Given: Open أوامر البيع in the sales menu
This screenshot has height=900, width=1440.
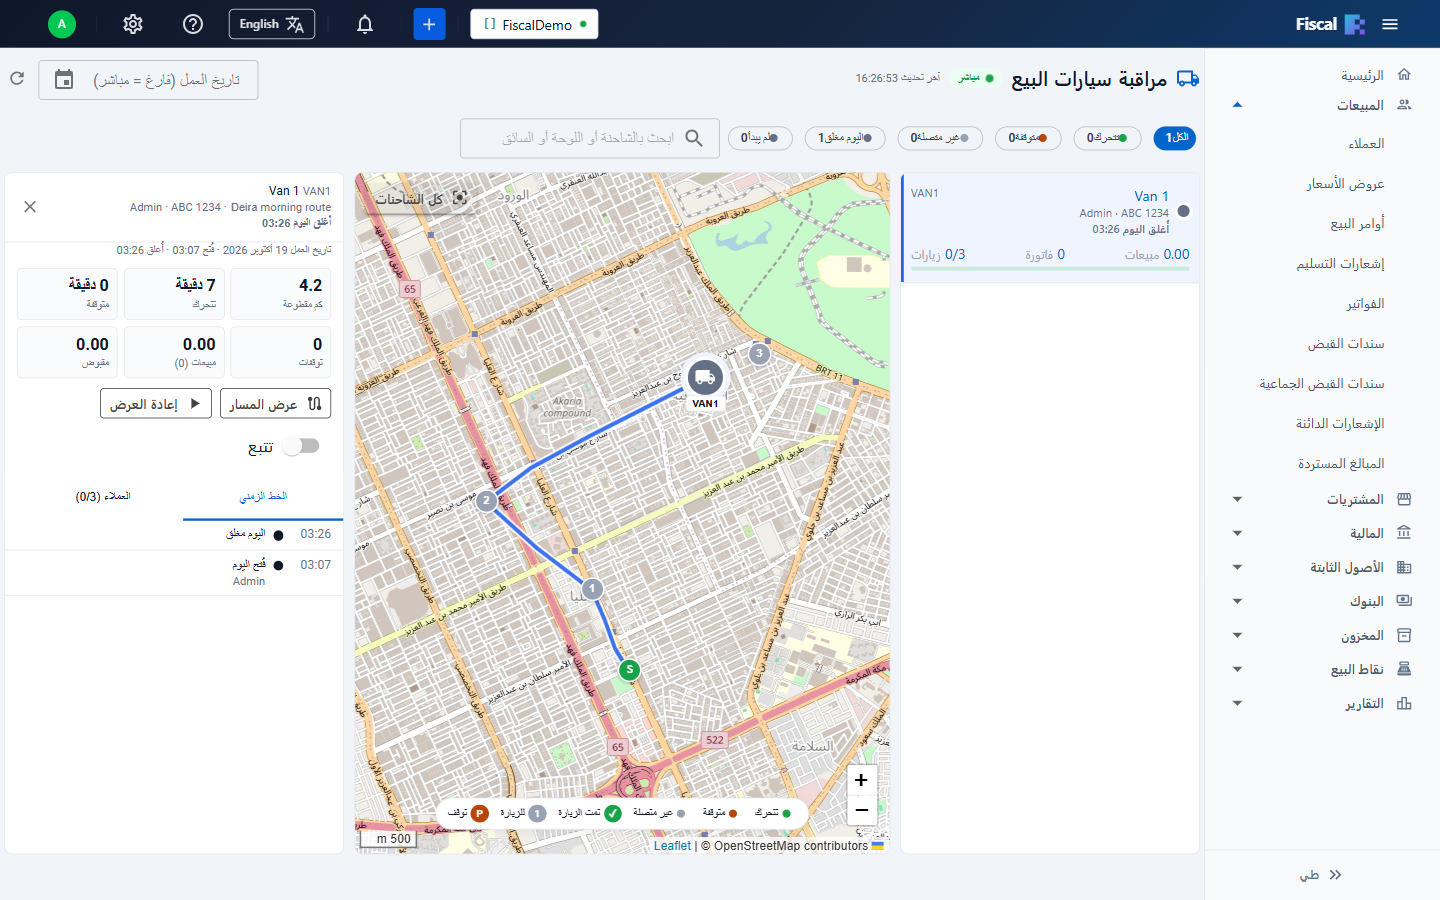Looking at the screenshot, I should point(1357,224).
